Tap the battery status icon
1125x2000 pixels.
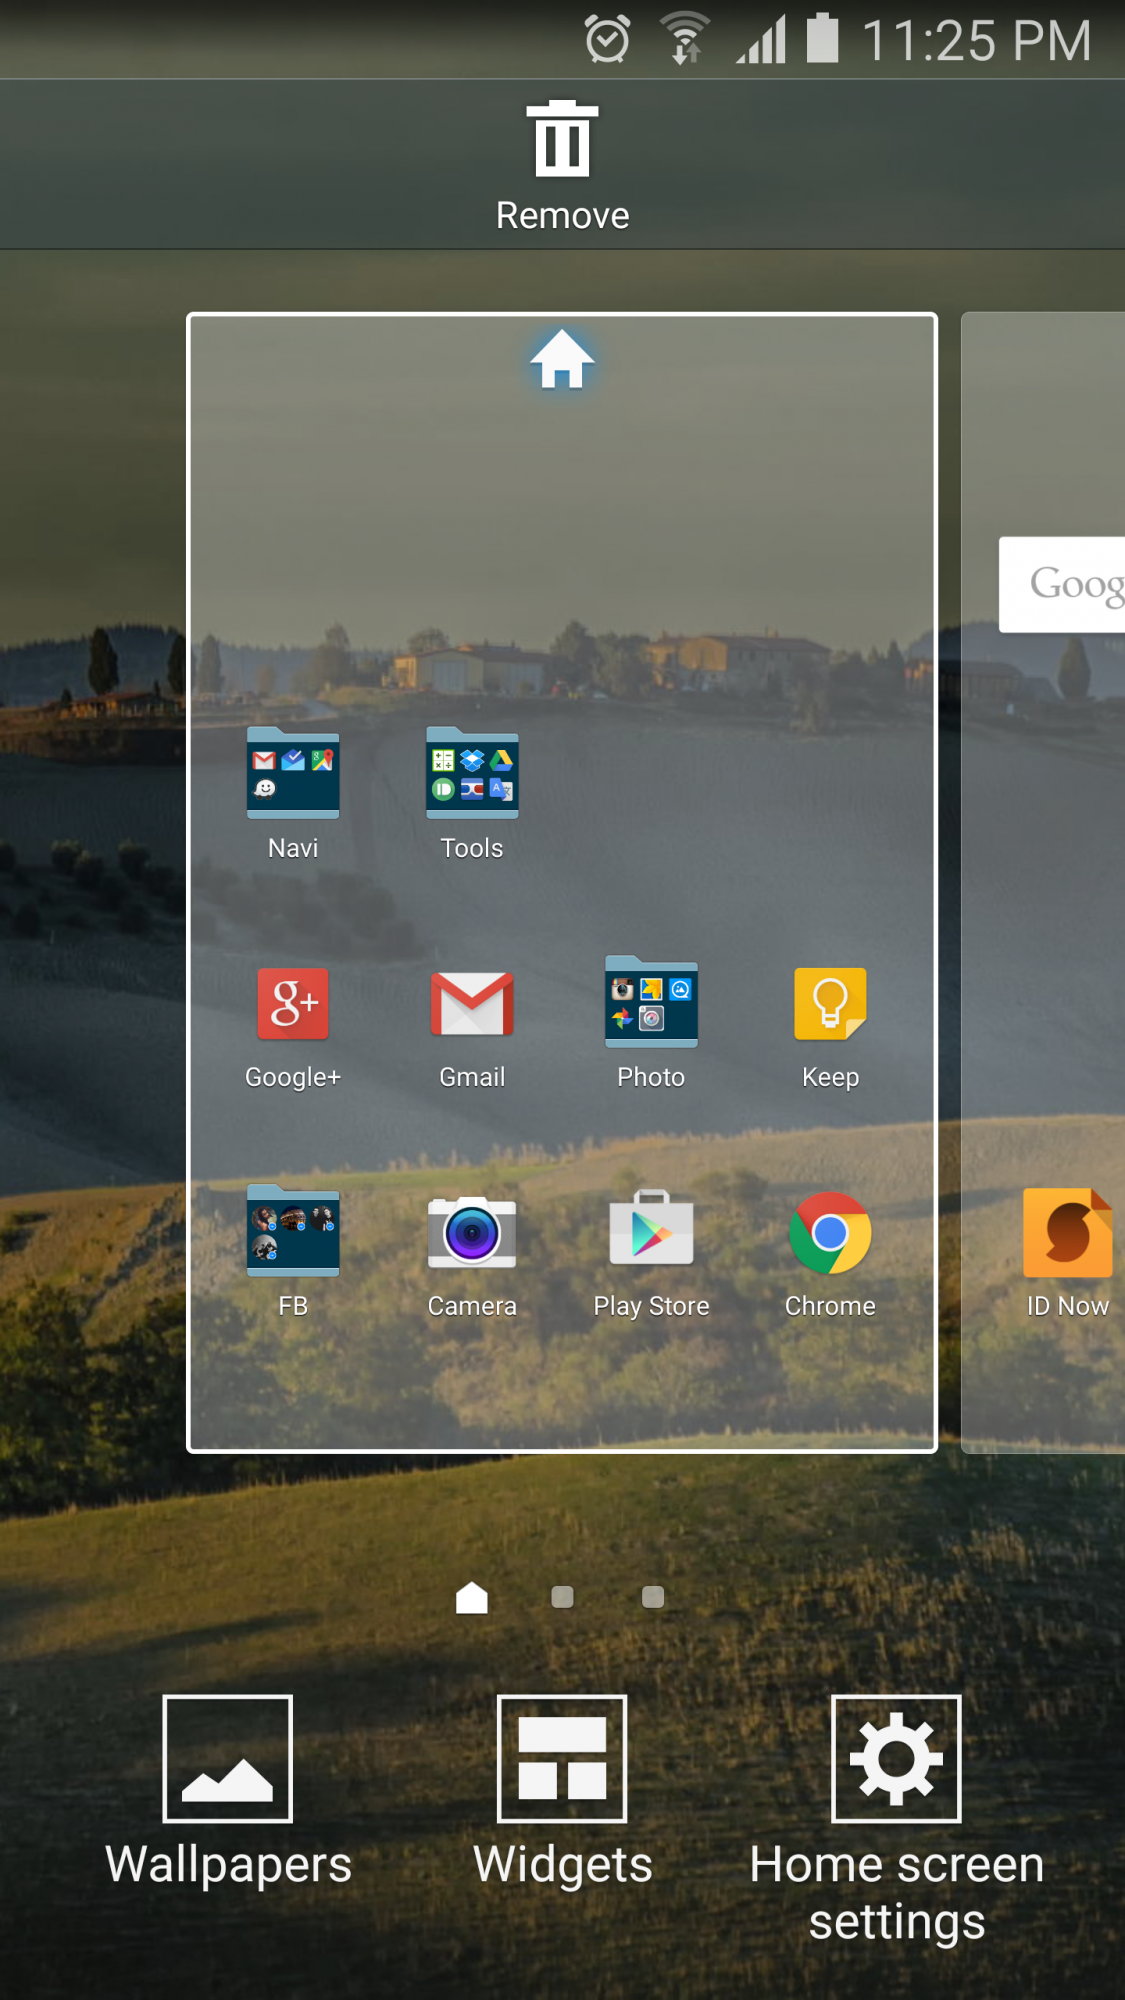822,38
